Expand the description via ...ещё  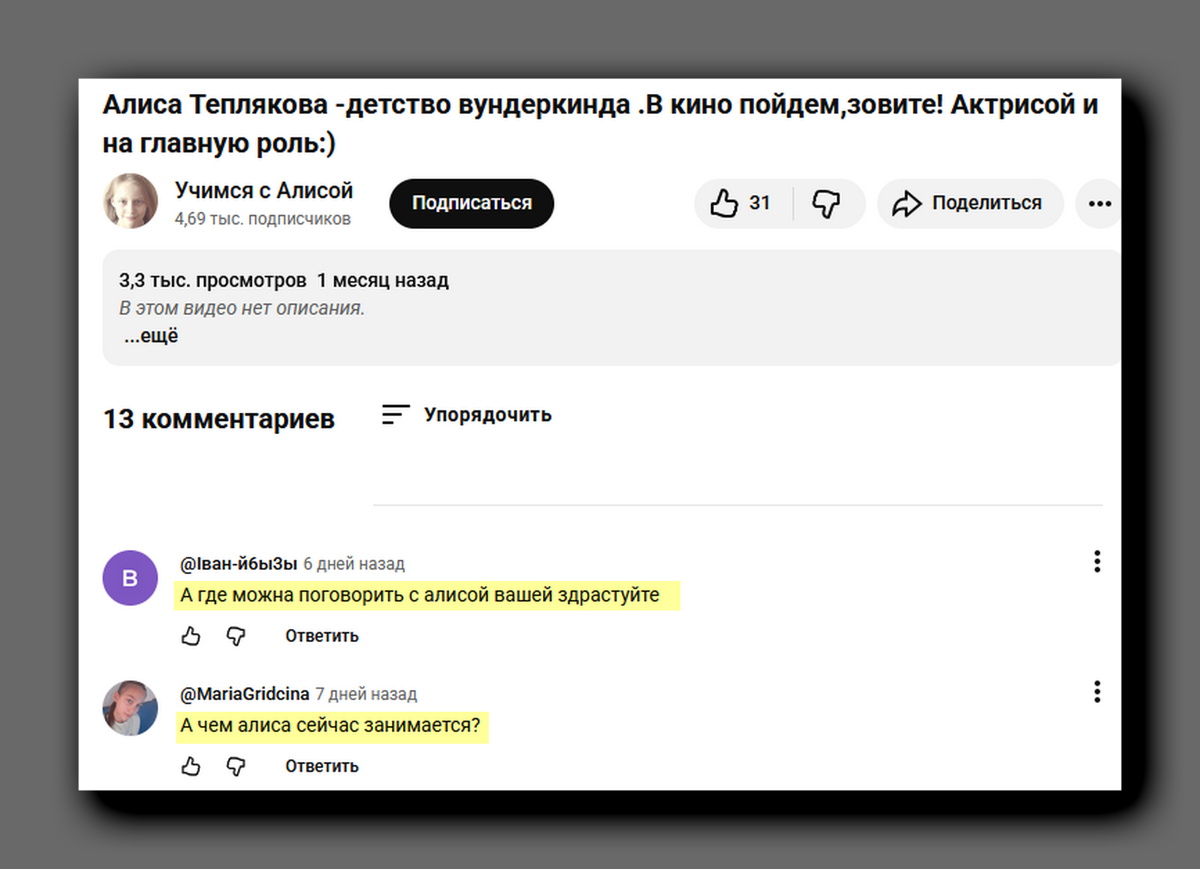coord(151,335)
